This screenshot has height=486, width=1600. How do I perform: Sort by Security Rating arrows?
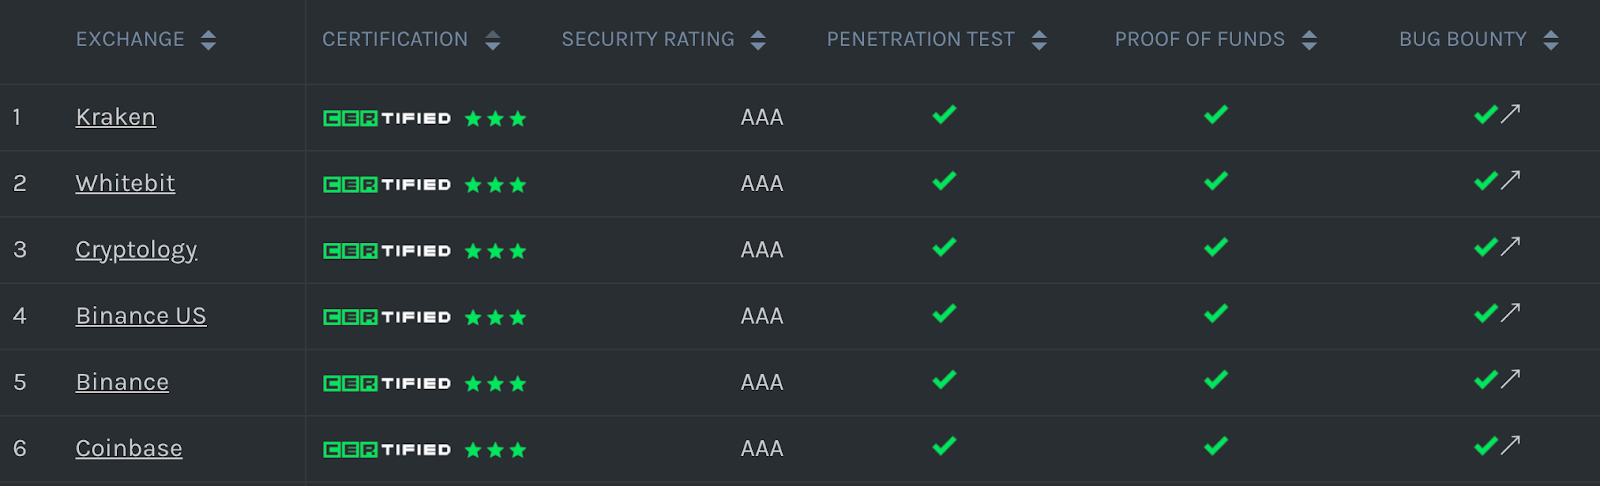point(758,40)
